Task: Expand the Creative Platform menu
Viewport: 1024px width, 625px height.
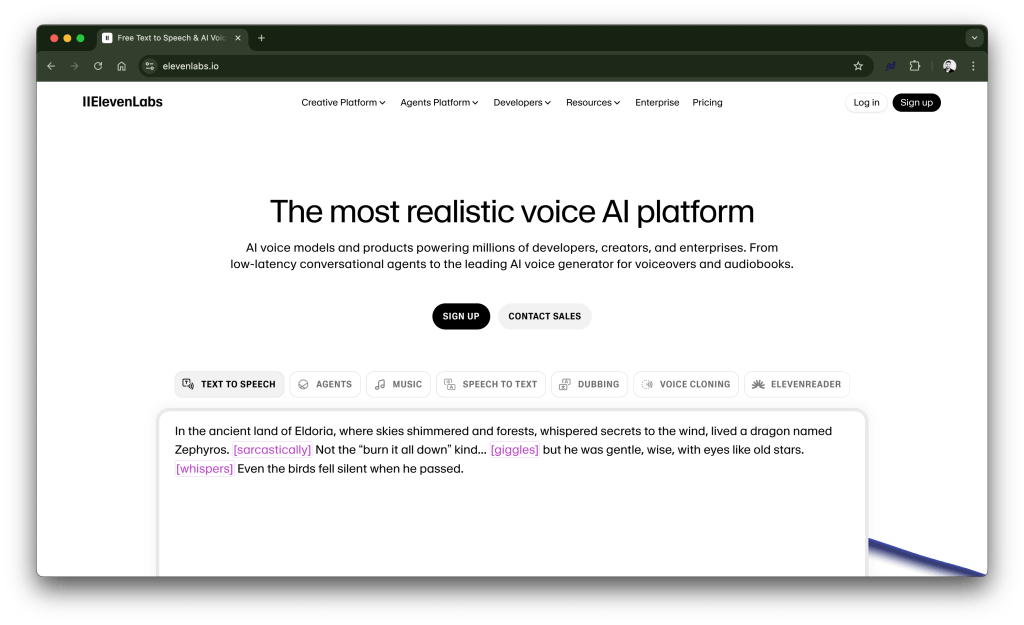Action: (343, 103)
